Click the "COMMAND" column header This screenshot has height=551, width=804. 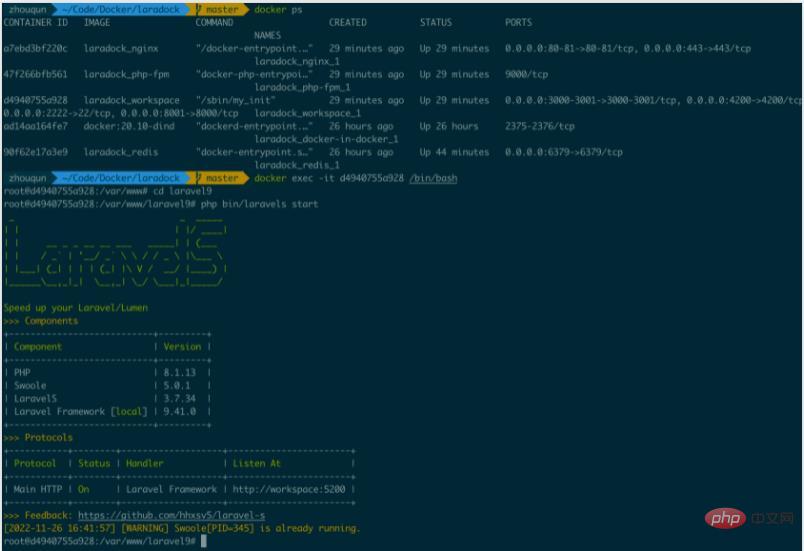tap(214, 23)
